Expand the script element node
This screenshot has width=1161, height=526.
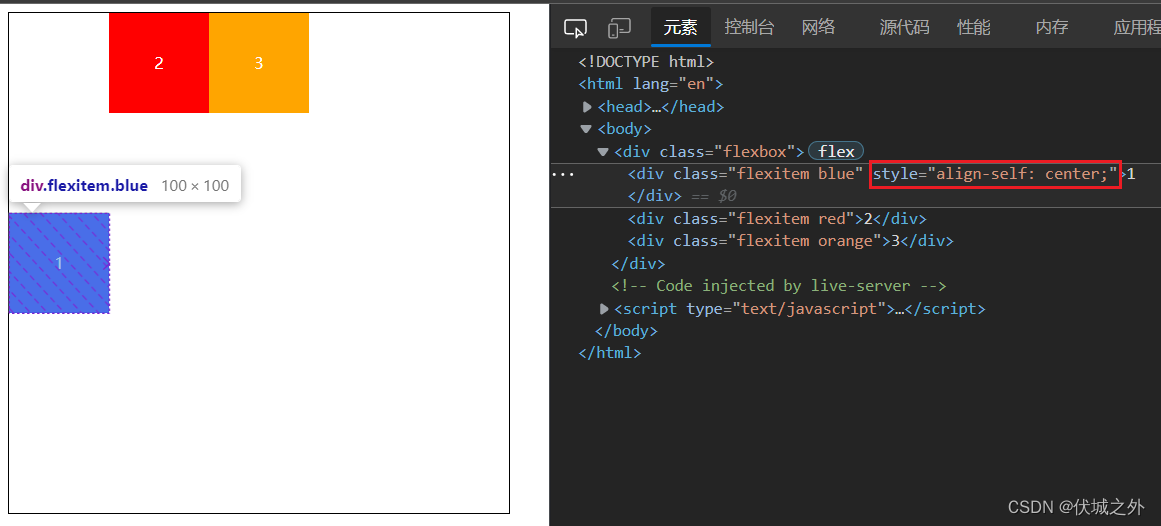604,308
